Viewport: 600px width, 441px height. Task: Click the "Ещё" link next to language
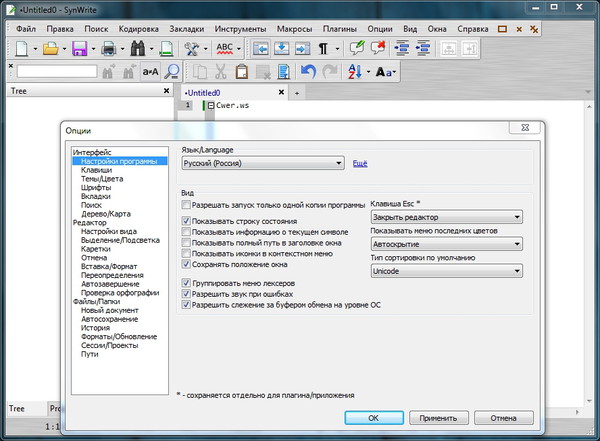(x=360, y=163)
